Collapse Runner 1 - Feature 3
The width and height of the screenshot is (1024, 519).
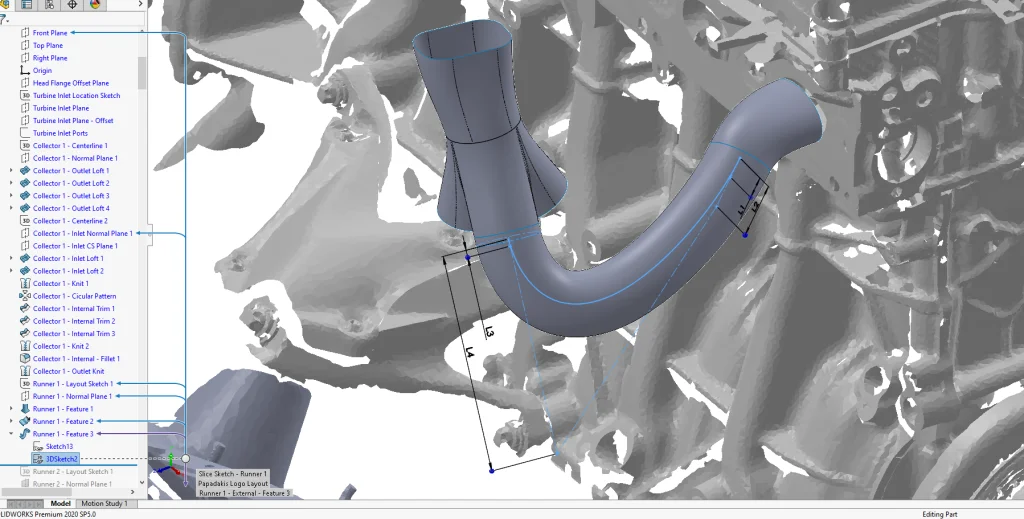pos(11,433)
